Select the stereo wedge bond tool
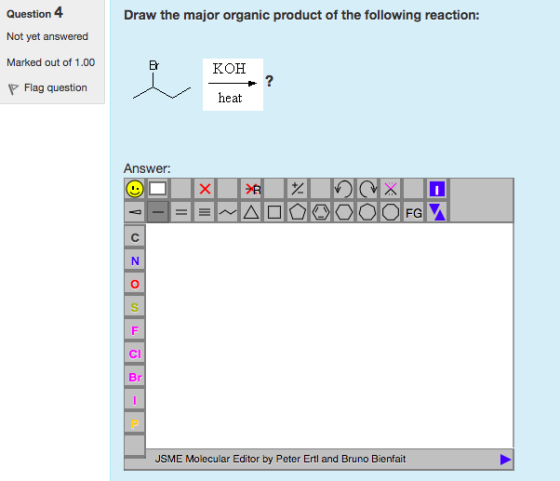Image resolution: width=560 pixels, height=481 pixels. click(135, 212)
